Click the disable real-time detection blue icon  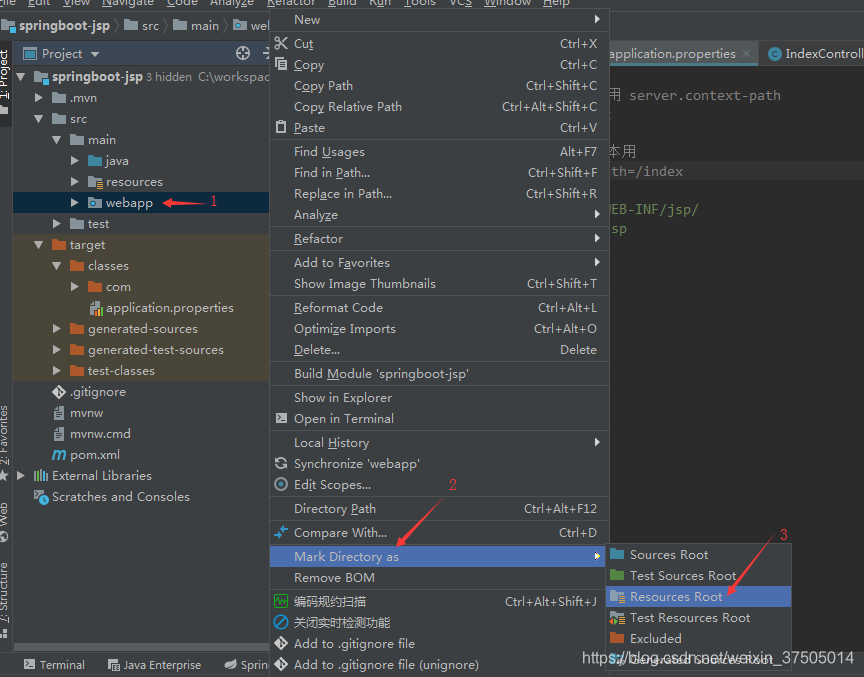coord(281,622)
